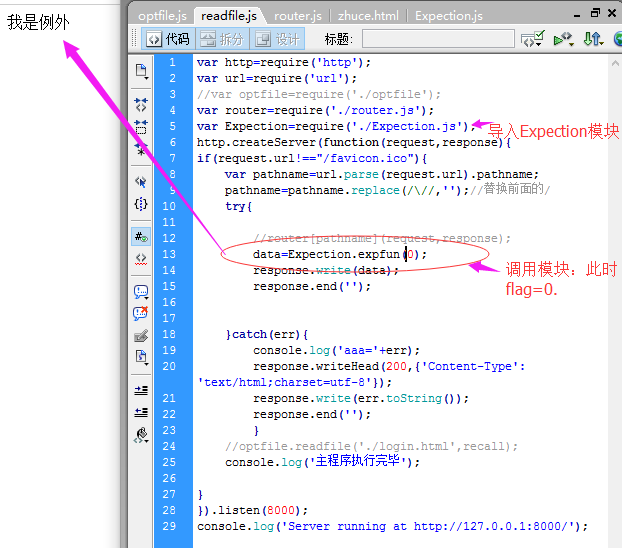The height and width of the screenshot is (548, 622).
Task: Open the Format Source Code menu
Action: point(141,435)
